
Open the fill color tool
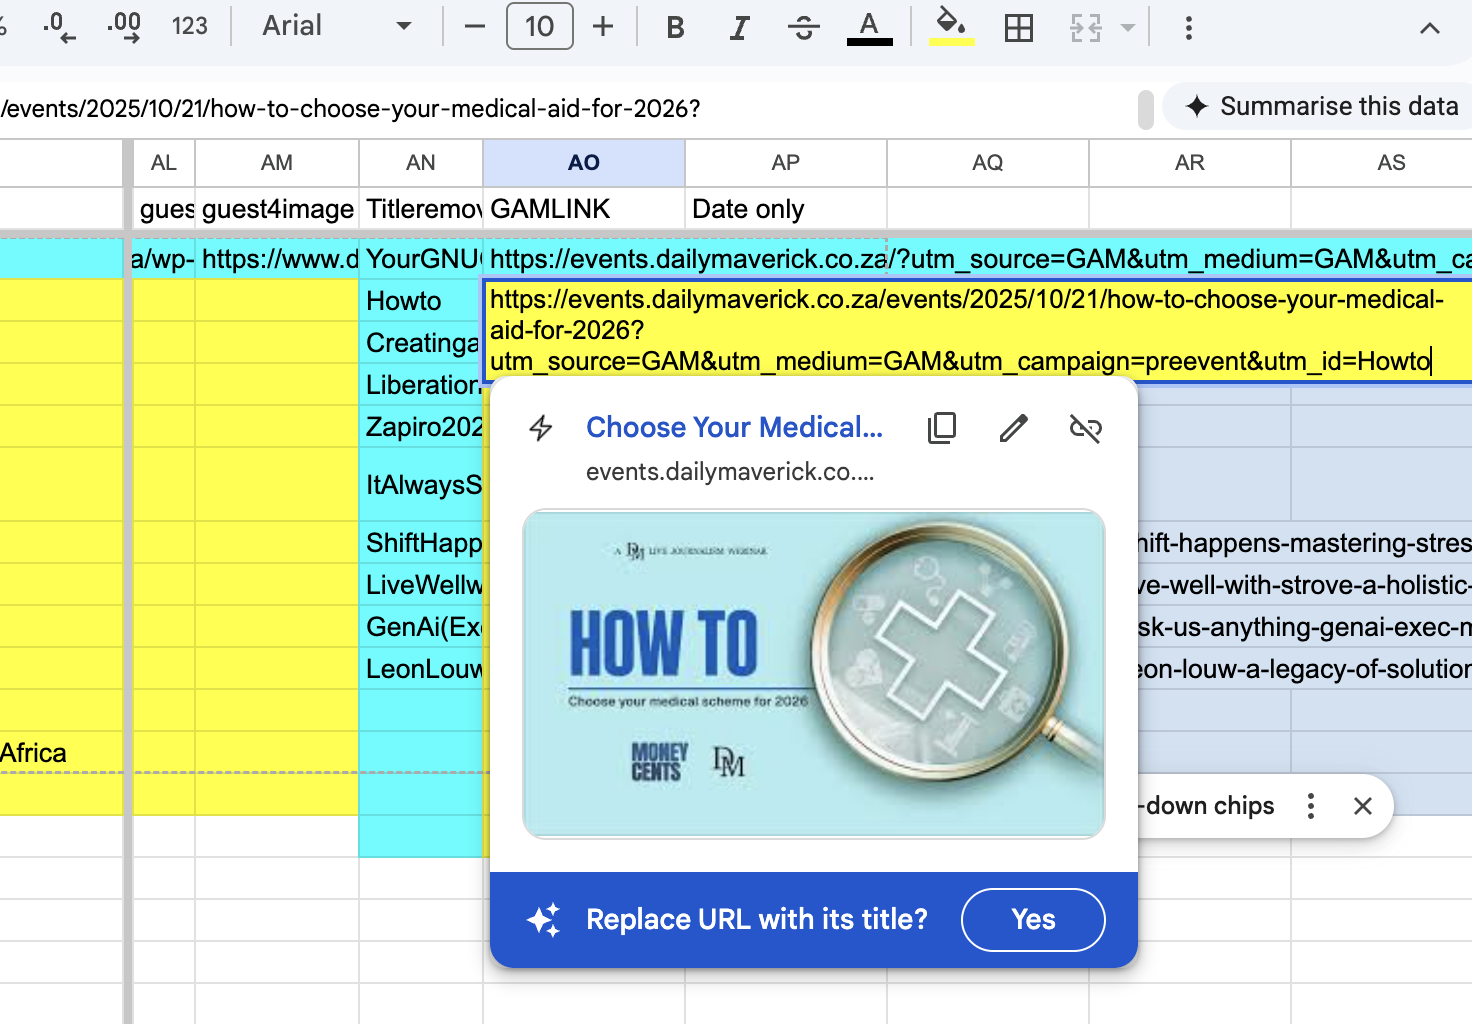click(951, 27)
